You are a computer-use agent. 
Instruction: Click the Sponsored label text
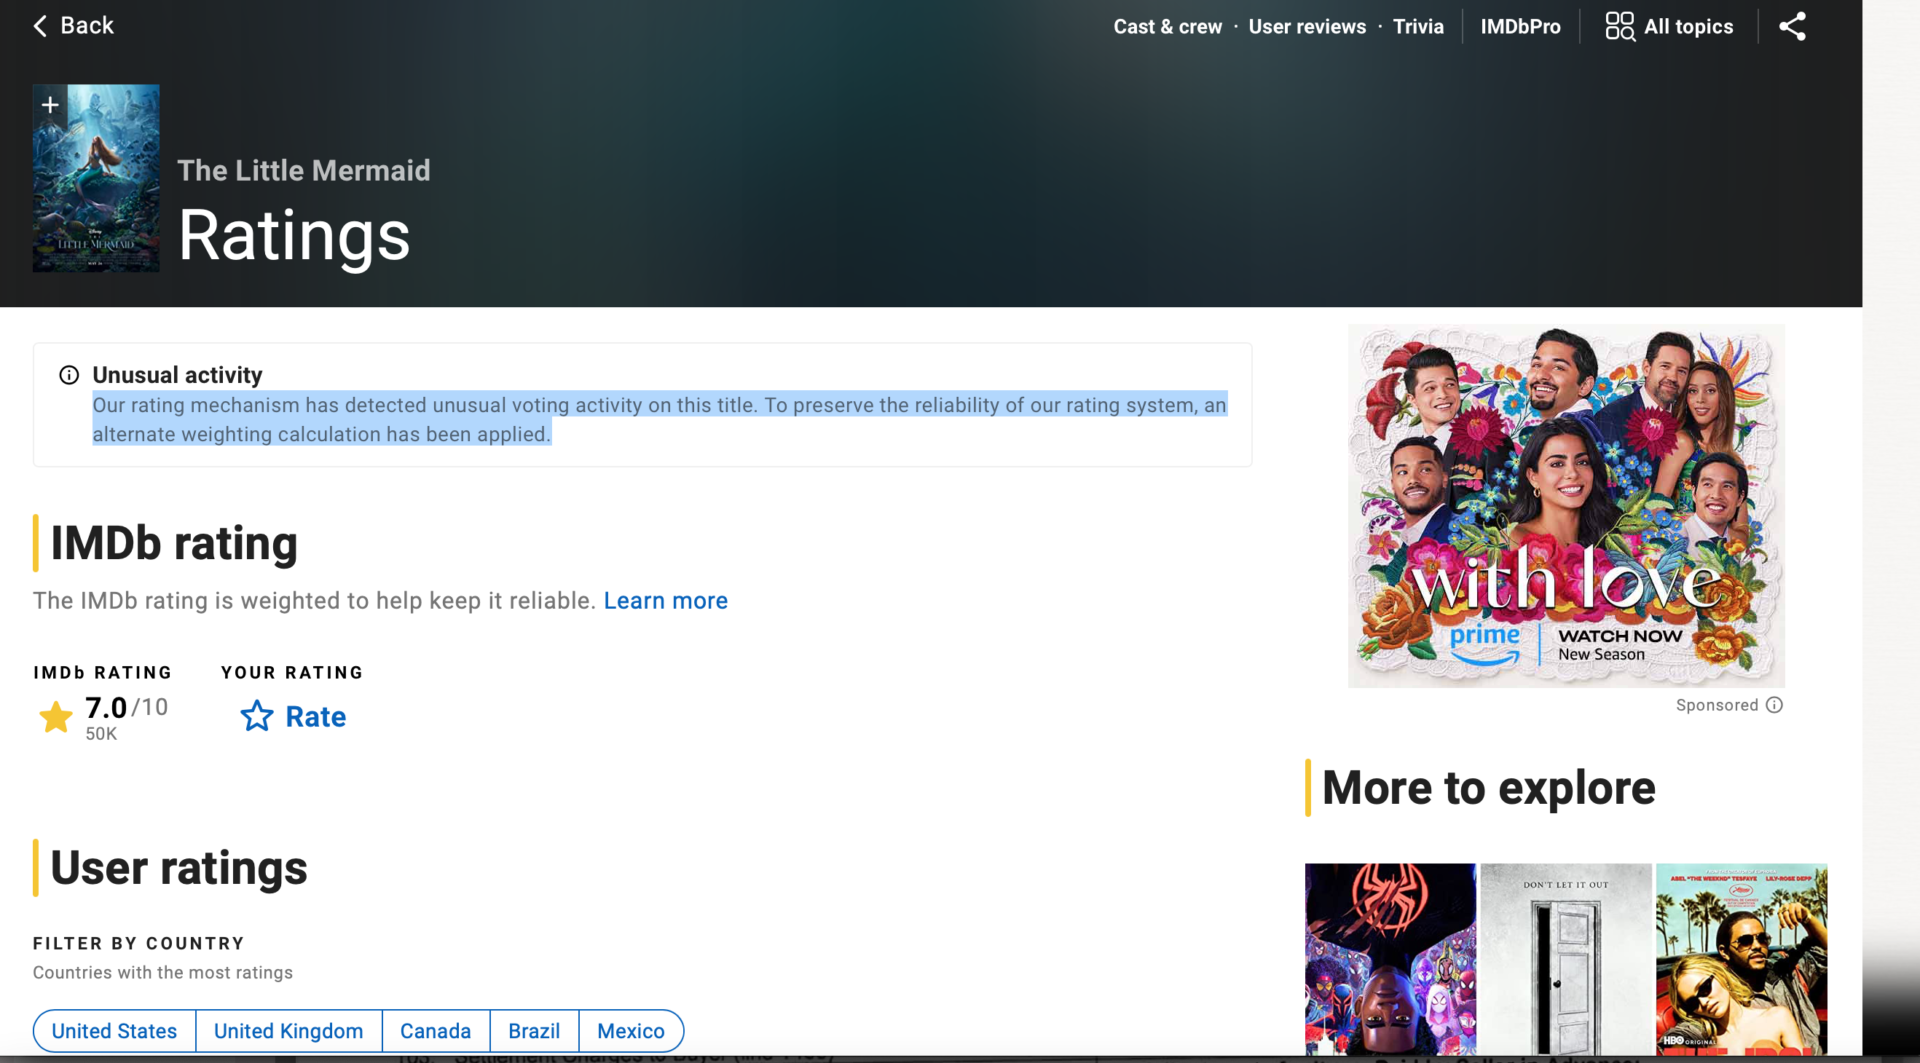pos(1716,705)
